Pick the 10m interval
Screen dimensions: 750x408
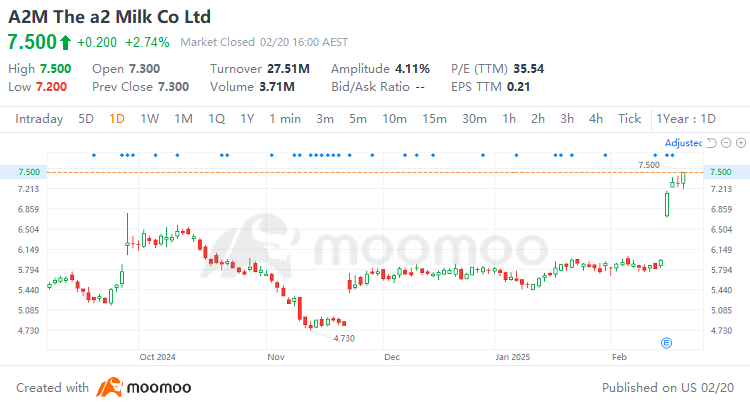tap(395, 119)
